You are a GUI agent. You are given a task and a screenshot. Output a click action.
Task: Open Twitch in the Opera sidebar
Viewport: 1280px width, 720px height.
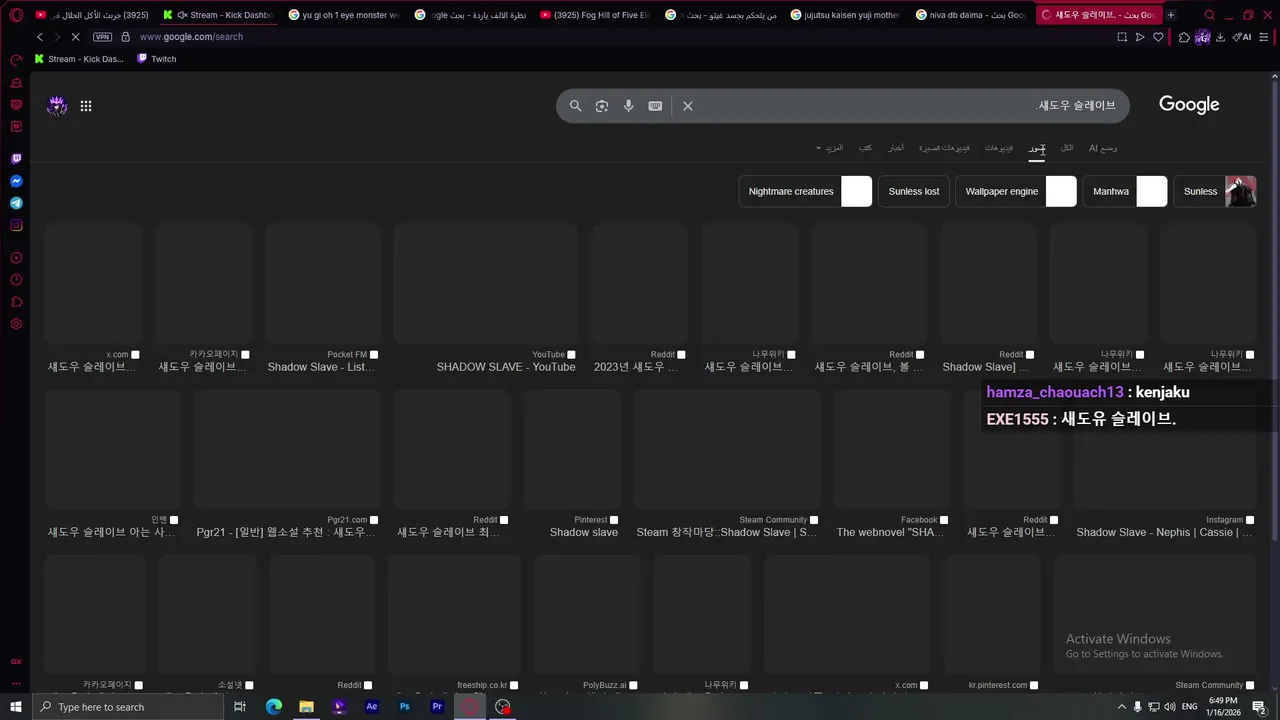(16, 158)
